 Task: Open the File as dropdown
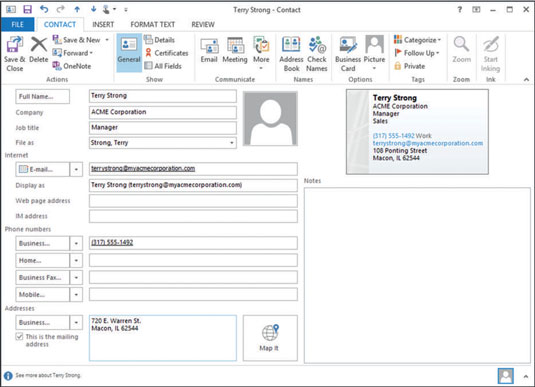[232, 143]
